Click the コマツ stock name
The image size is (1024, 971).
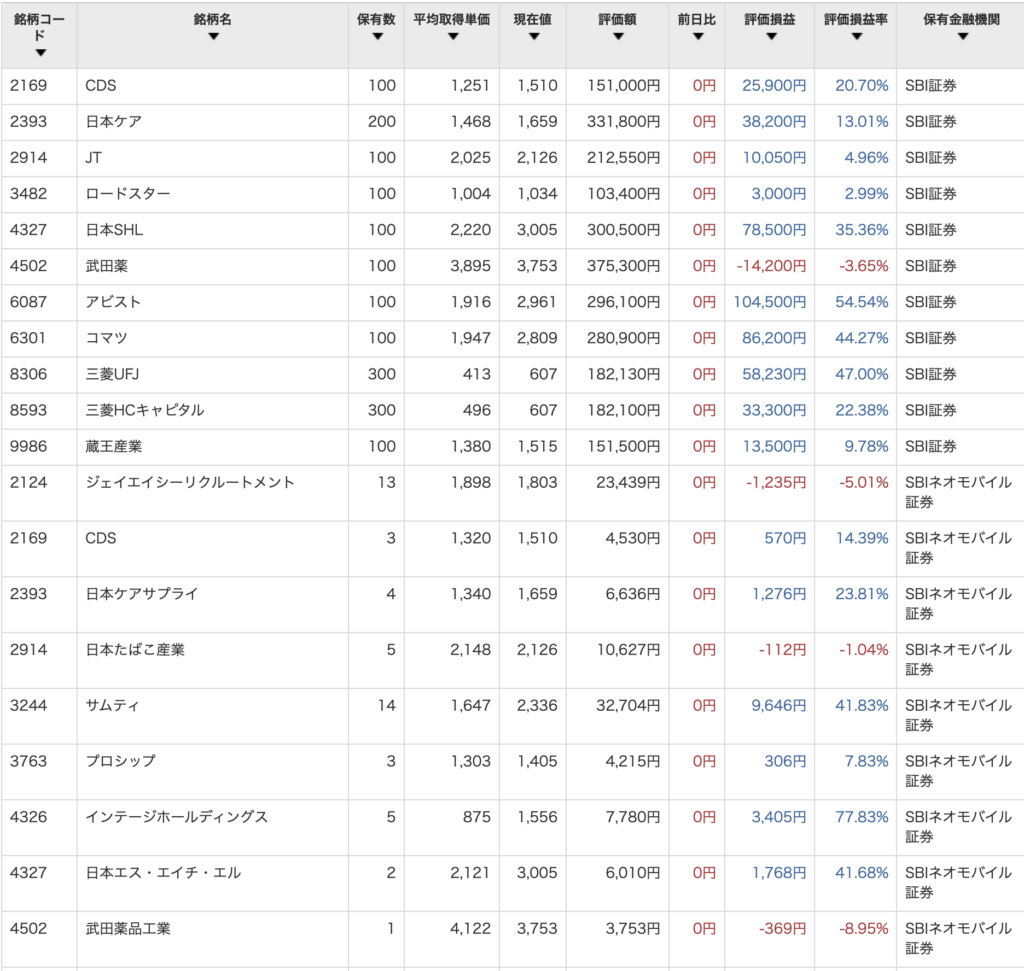point(106,338)
